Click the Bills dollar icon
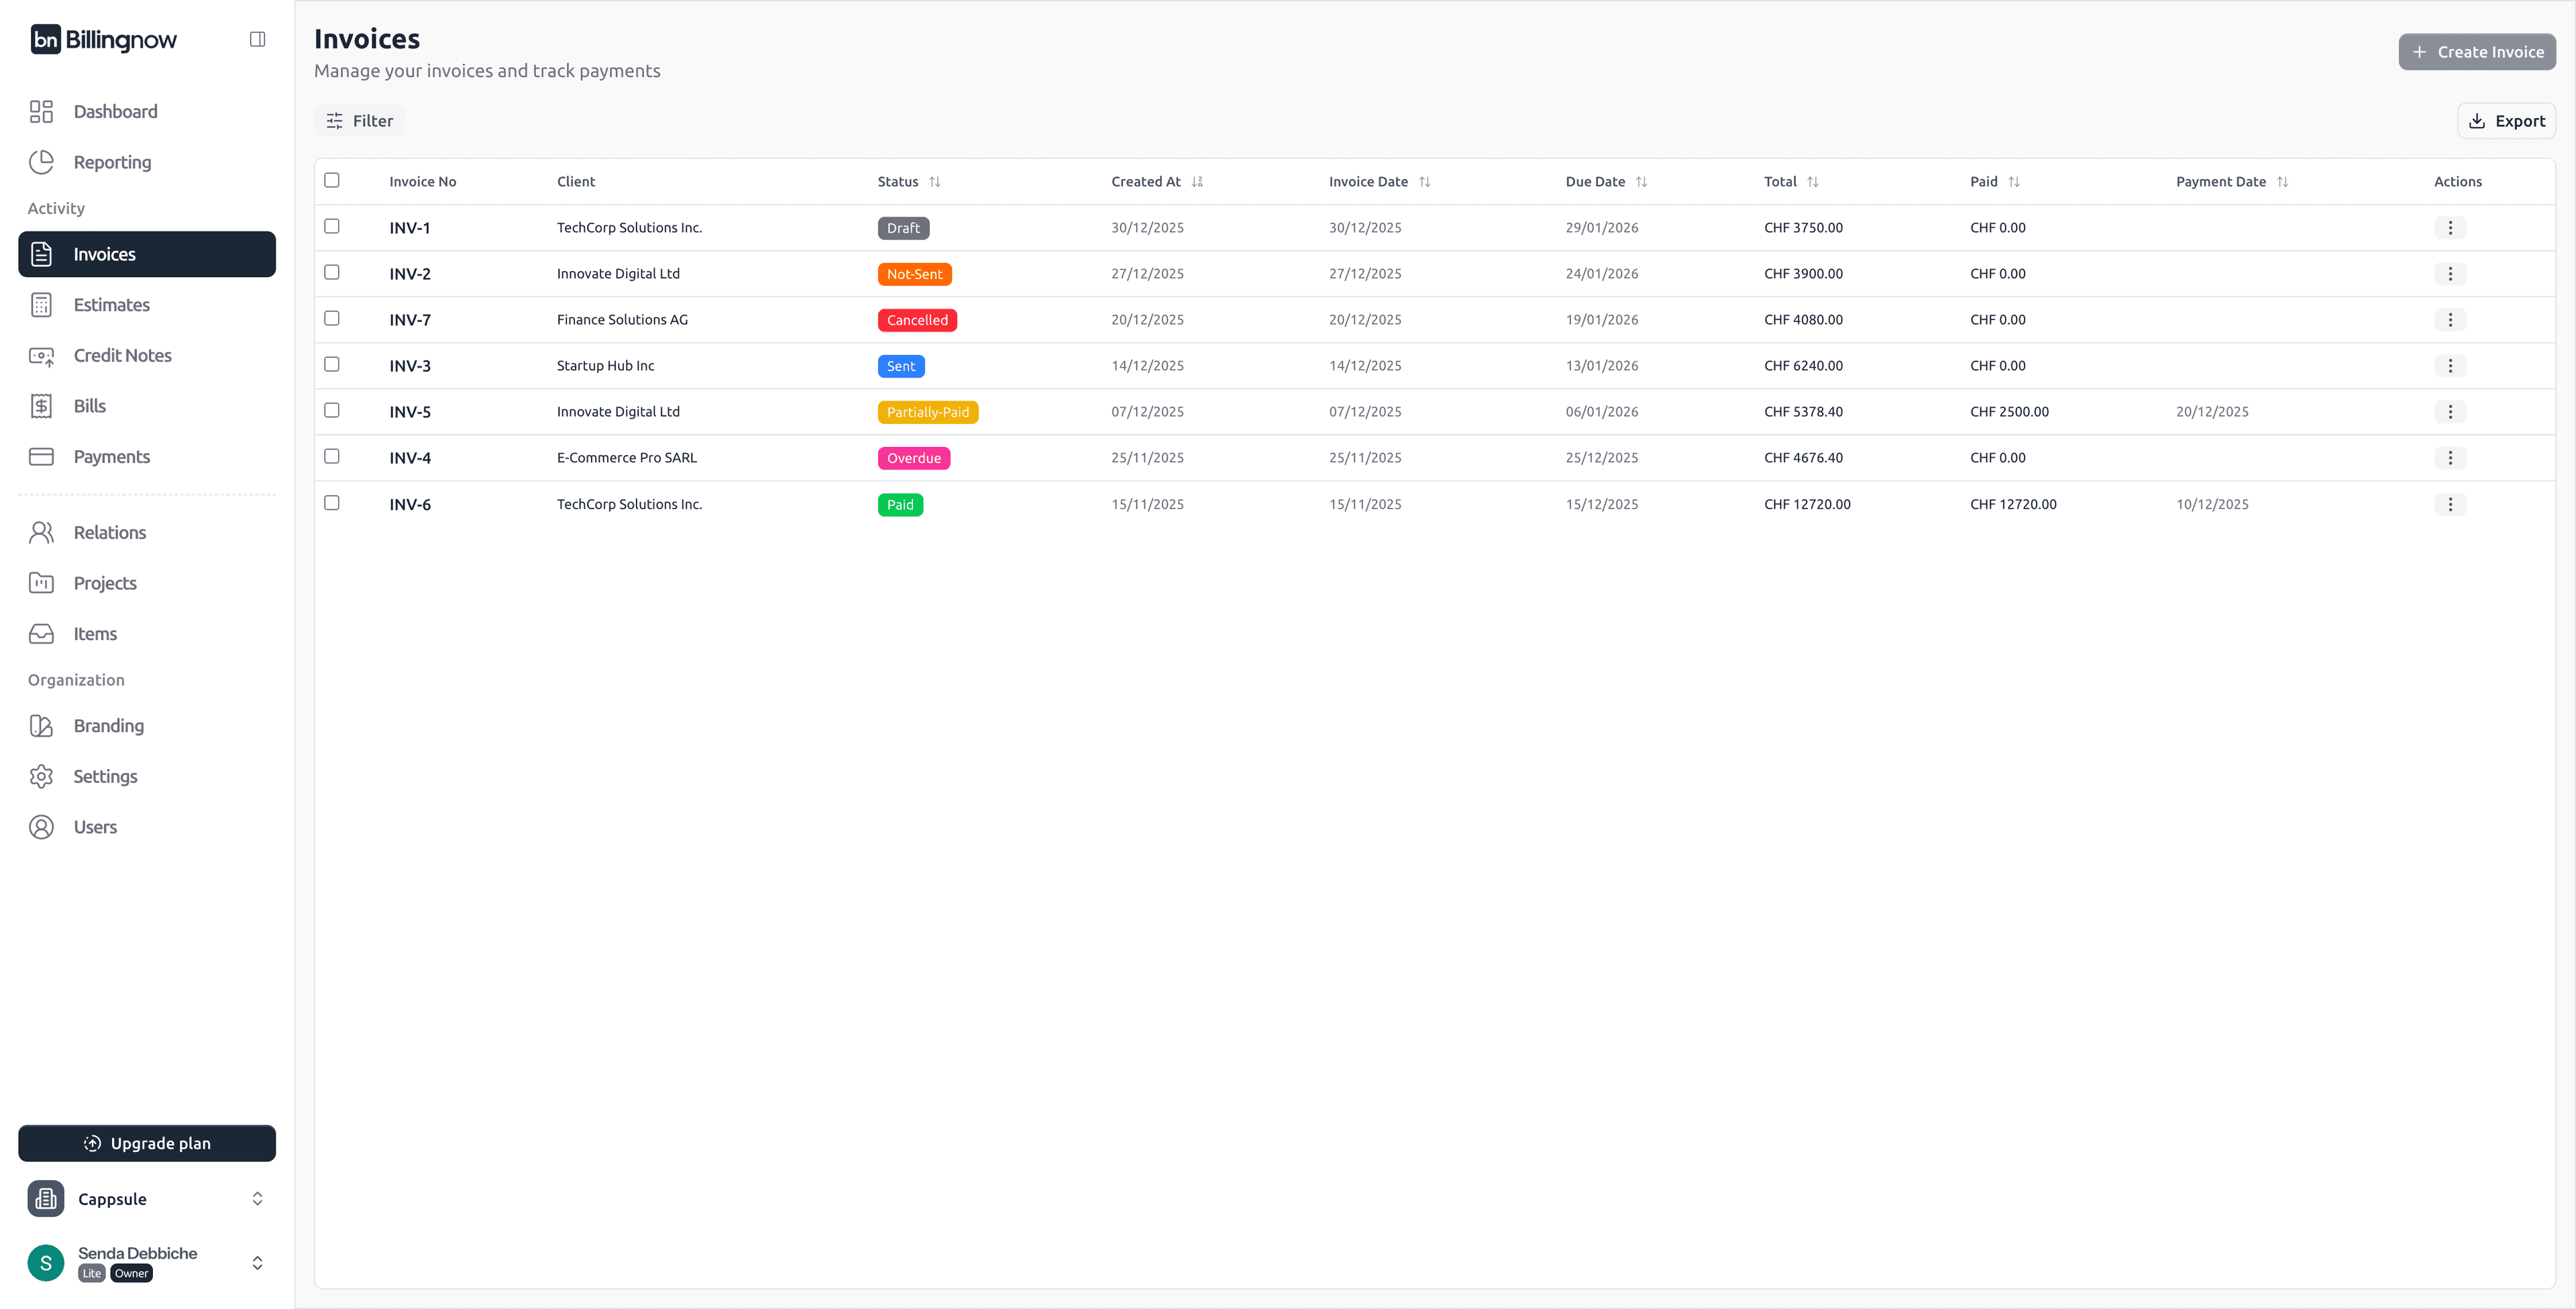 tap(41, 406)
